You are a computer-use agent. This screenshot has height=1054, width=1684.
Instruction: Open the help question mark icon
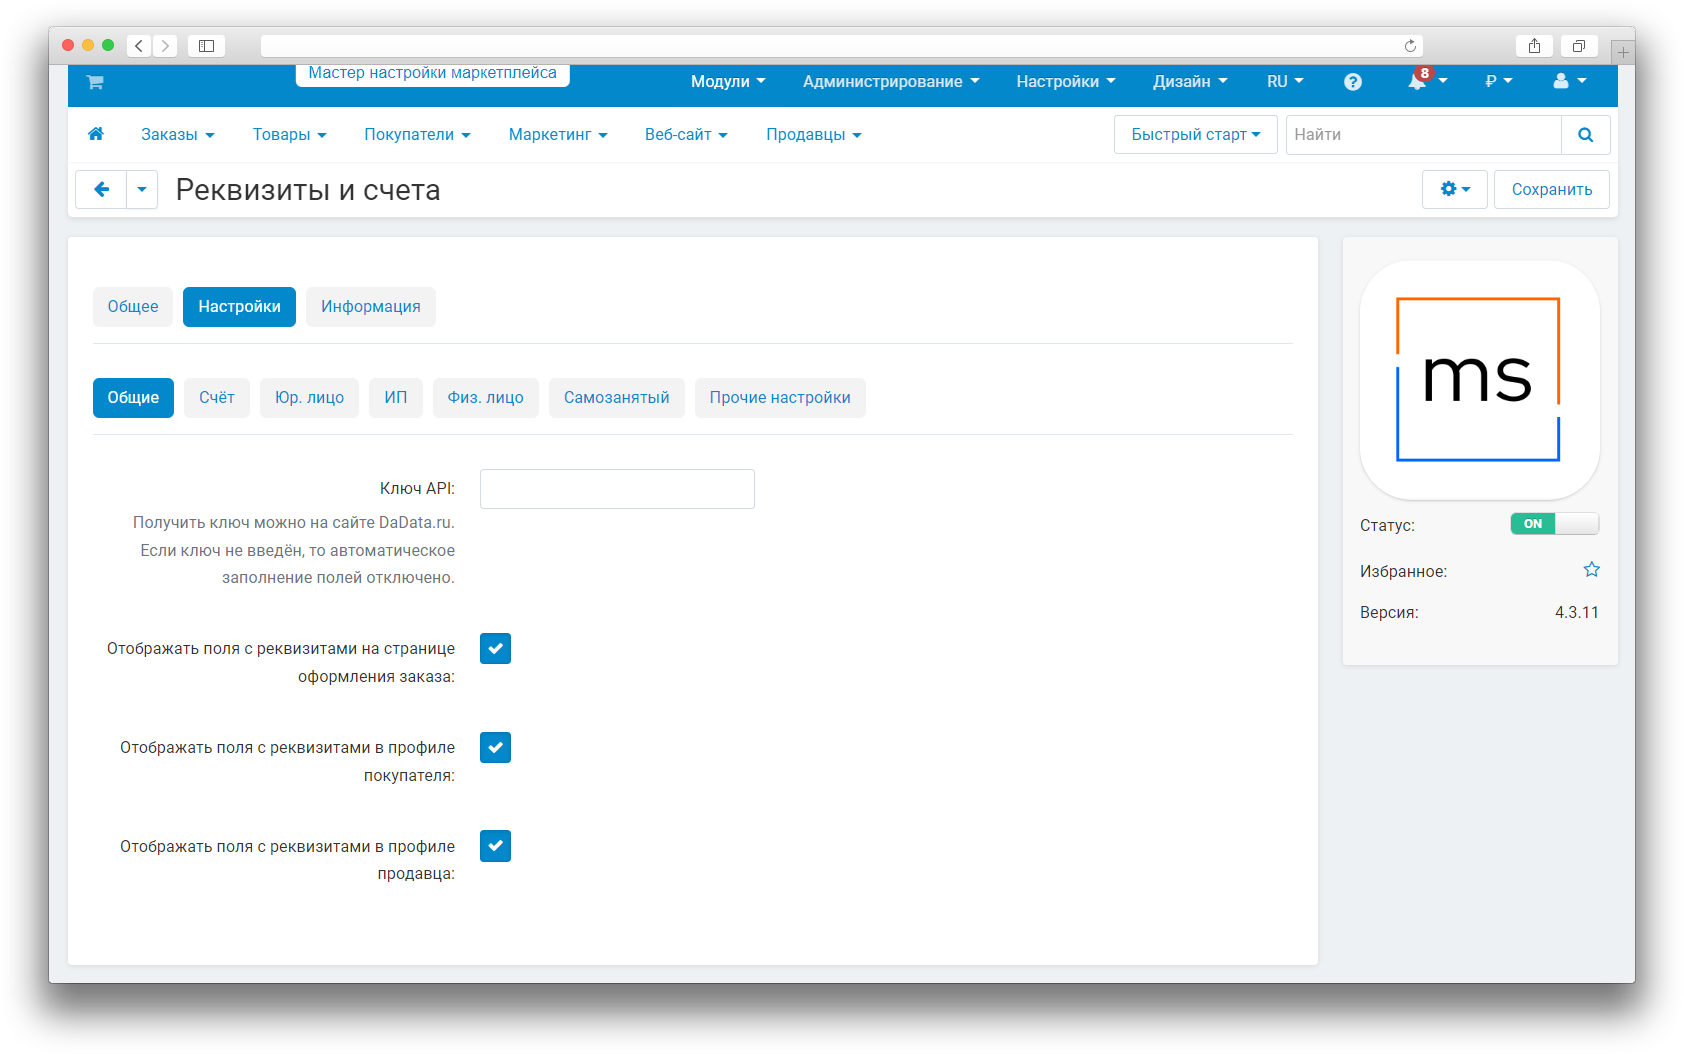[1352, 82]
